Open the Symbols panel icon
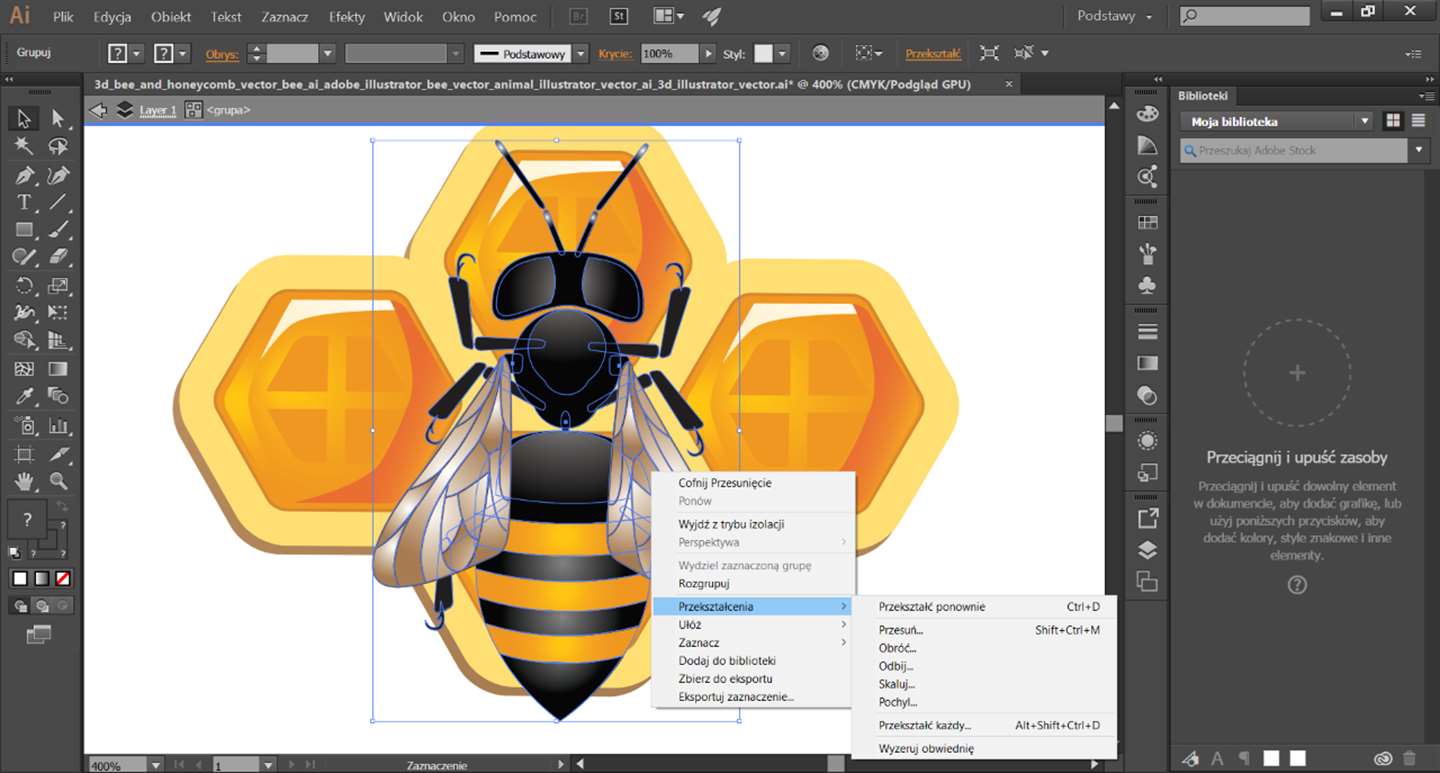Screen dimensions: 1440x773 coord(1147,285)
